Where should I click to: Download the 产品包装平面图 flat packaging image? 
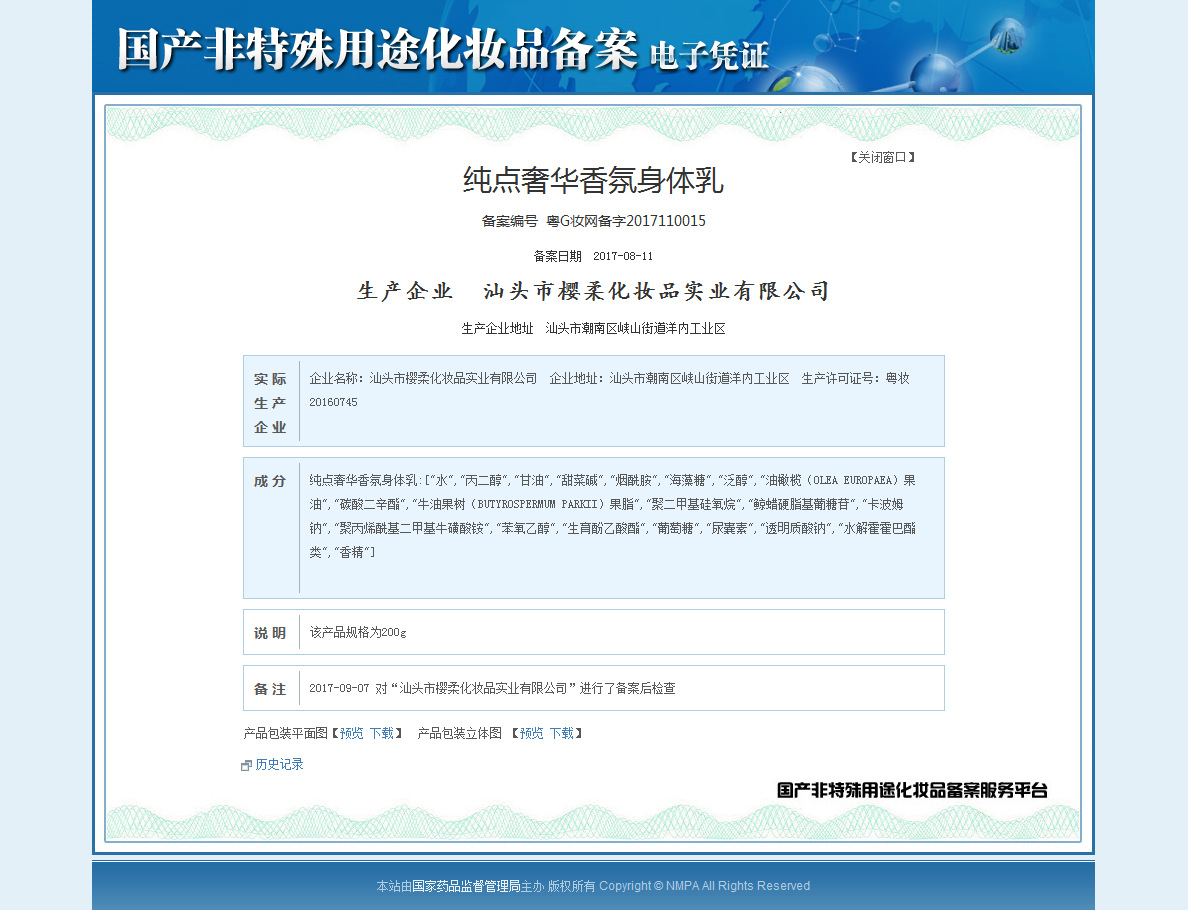[x=382, y=733]
